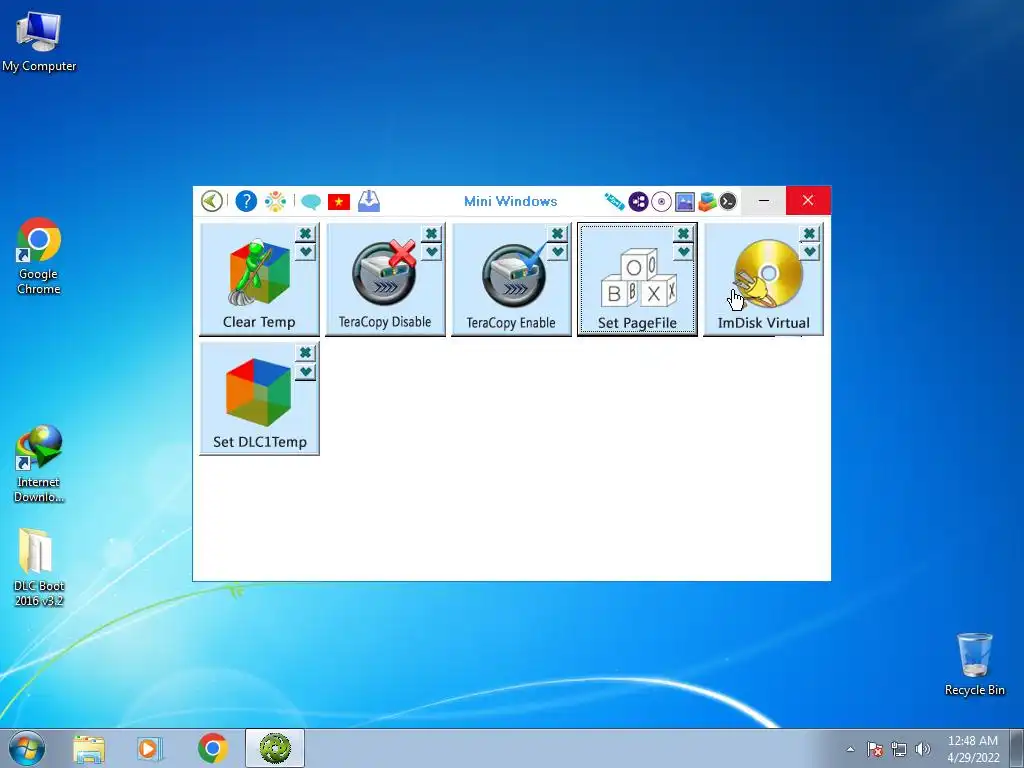Click the X mark on ImDisk Virtual tile

pos(809,233)
